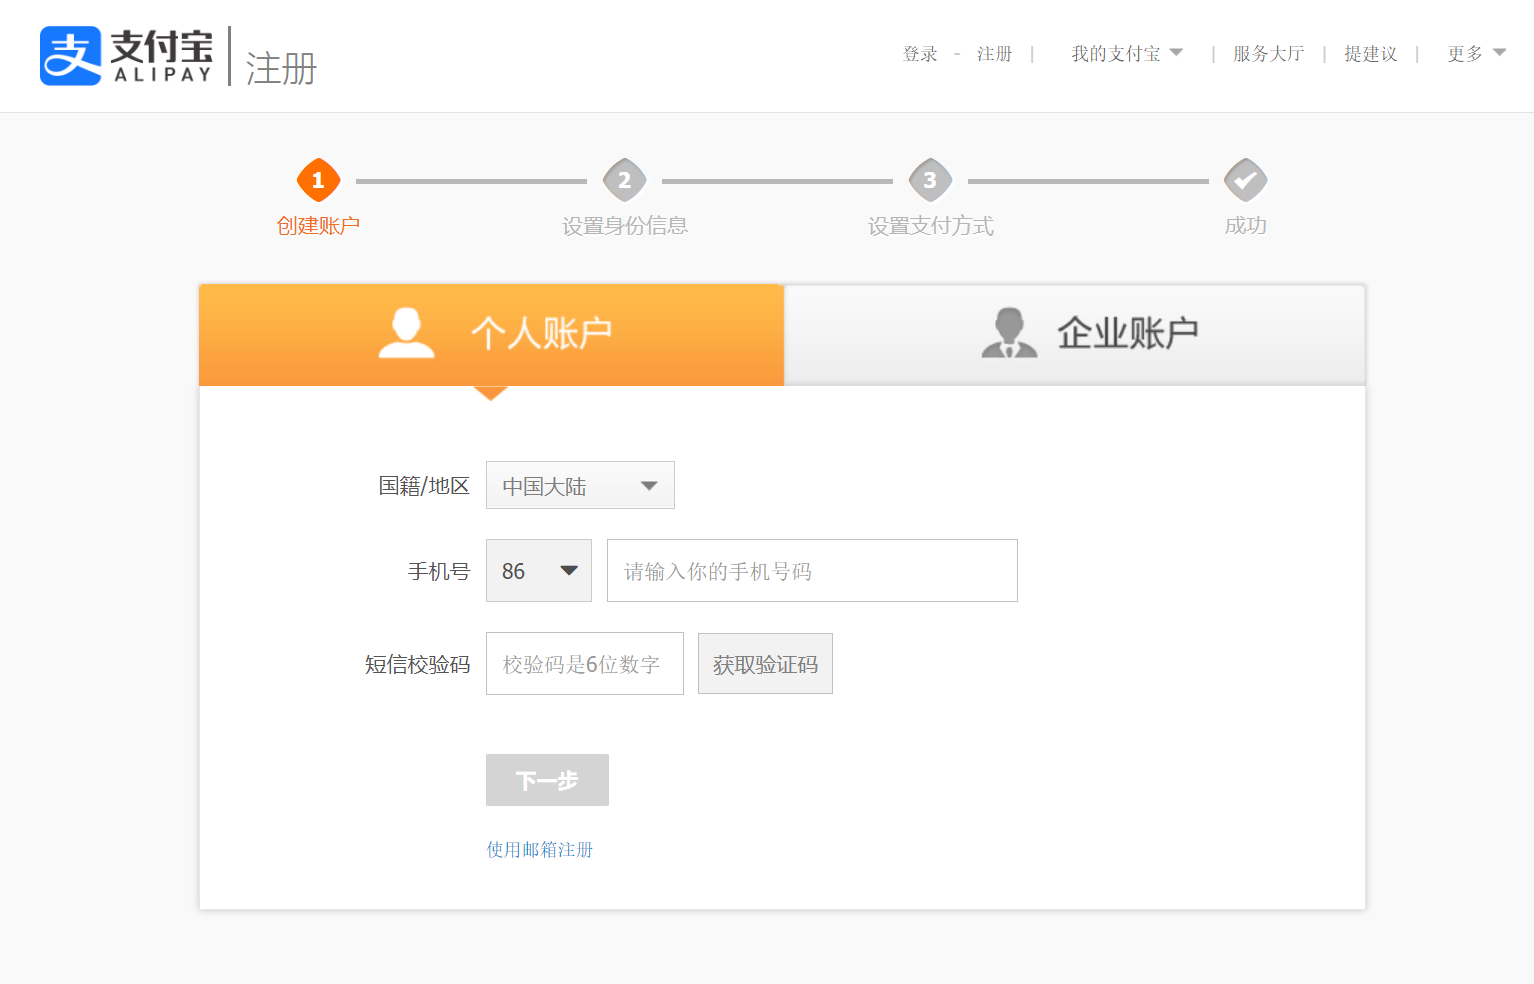Open the 使用邮箱注册 link
The image size is (1534, 984).
540,850
